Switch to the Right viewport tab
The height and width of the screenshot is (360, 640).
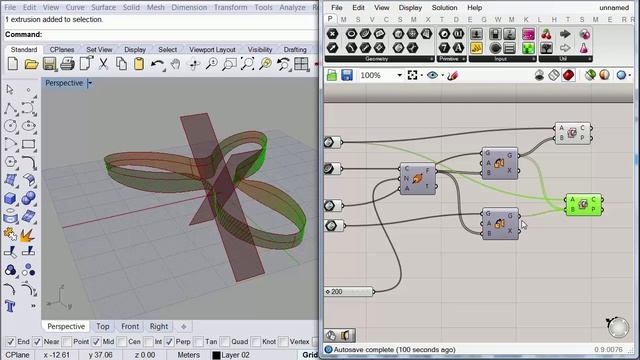coord(158,326)
